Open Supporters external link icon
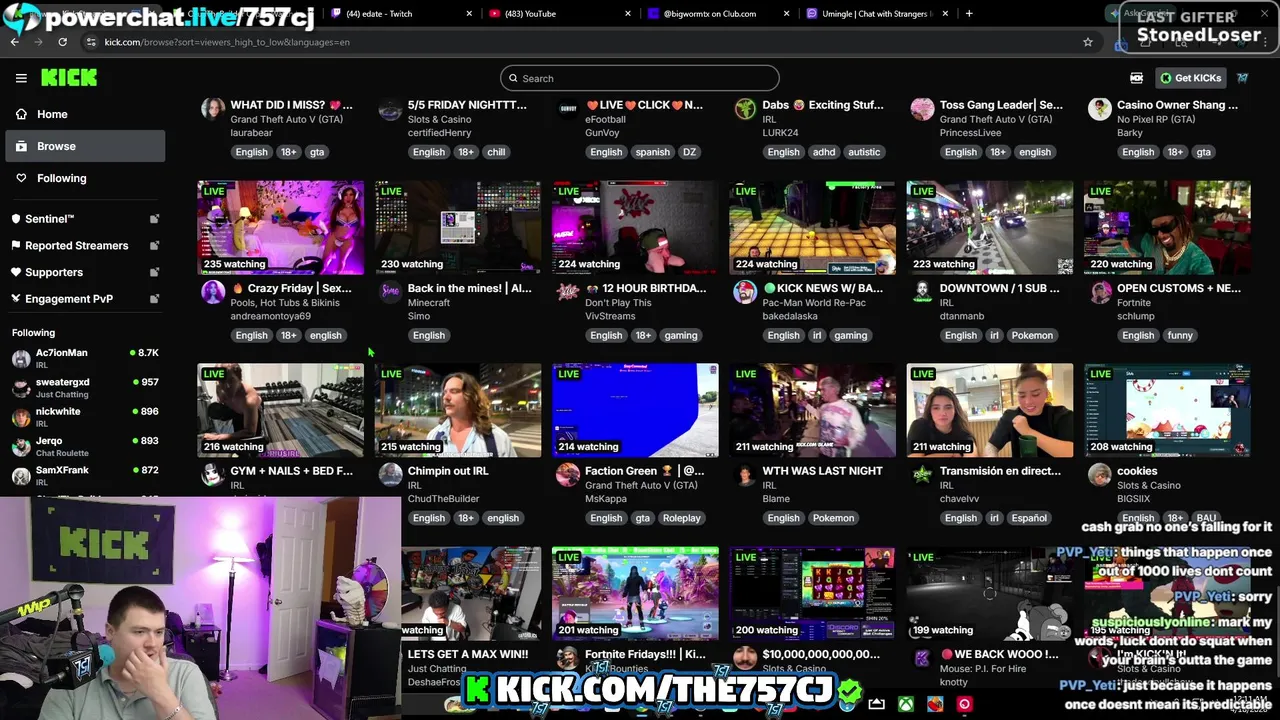Image resolution: width=1280 pixels, height=720 pixels. (154, 272)
